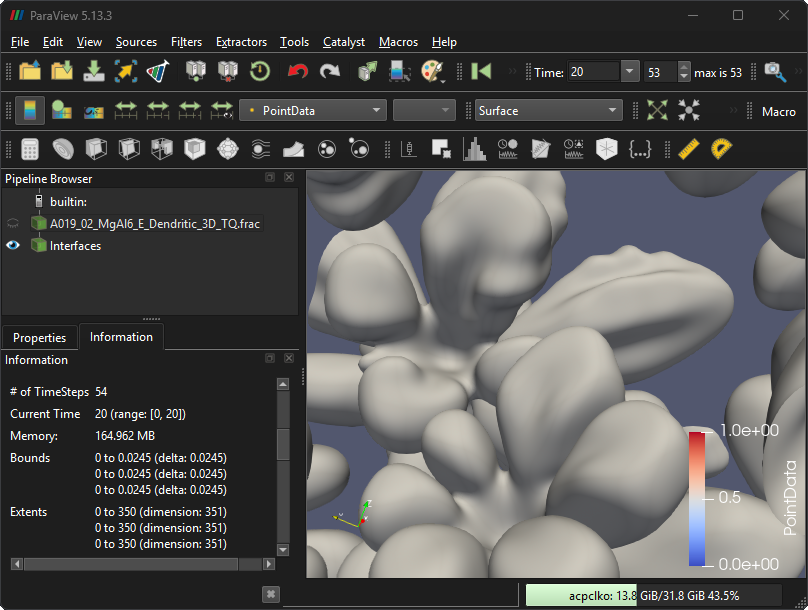808x610 pixels.
Task: Click the Save Data icon
Action: (94, 71)
